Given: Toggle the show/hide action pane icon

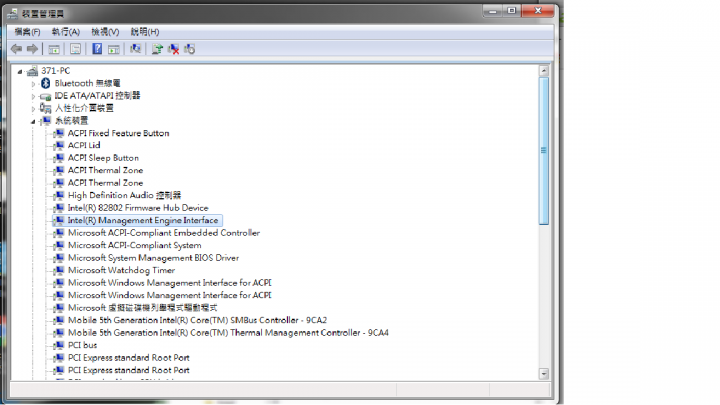Looking at the screenshot, I should click(x=113, y=49).
